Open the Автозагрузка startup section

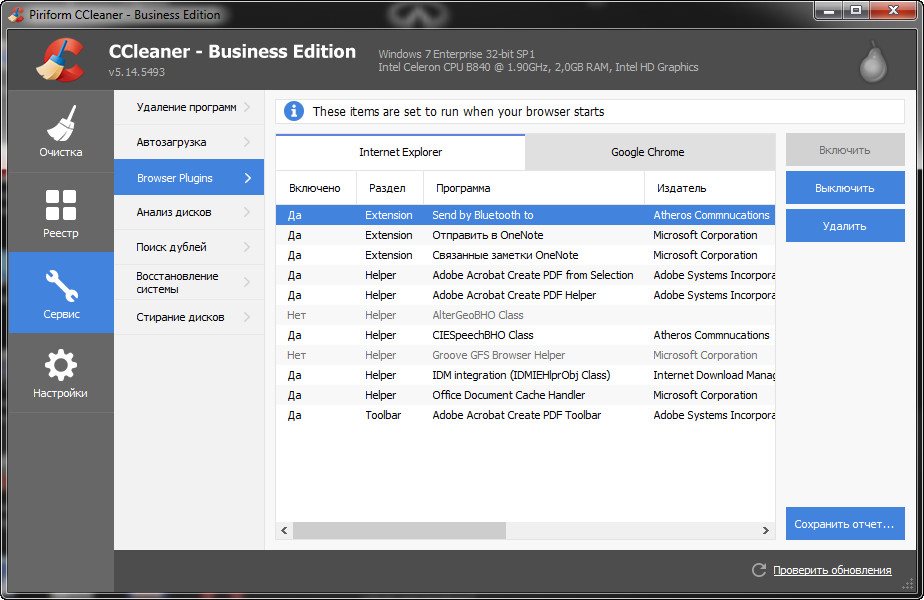(x=189, y=142)
